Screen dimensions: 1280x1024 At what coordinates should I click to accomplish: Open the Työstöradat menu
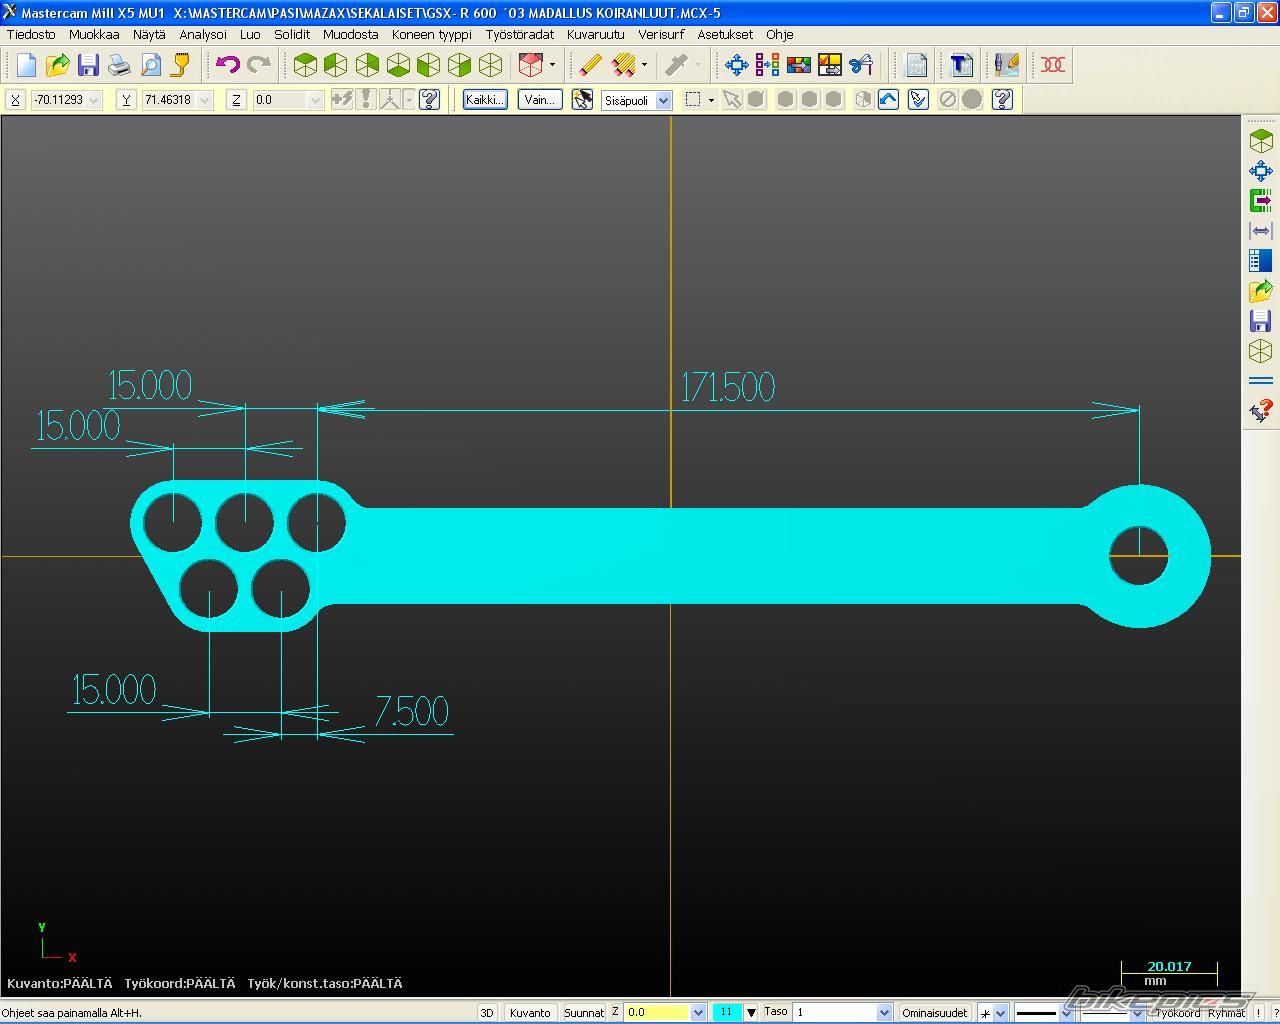pos(520,34)
